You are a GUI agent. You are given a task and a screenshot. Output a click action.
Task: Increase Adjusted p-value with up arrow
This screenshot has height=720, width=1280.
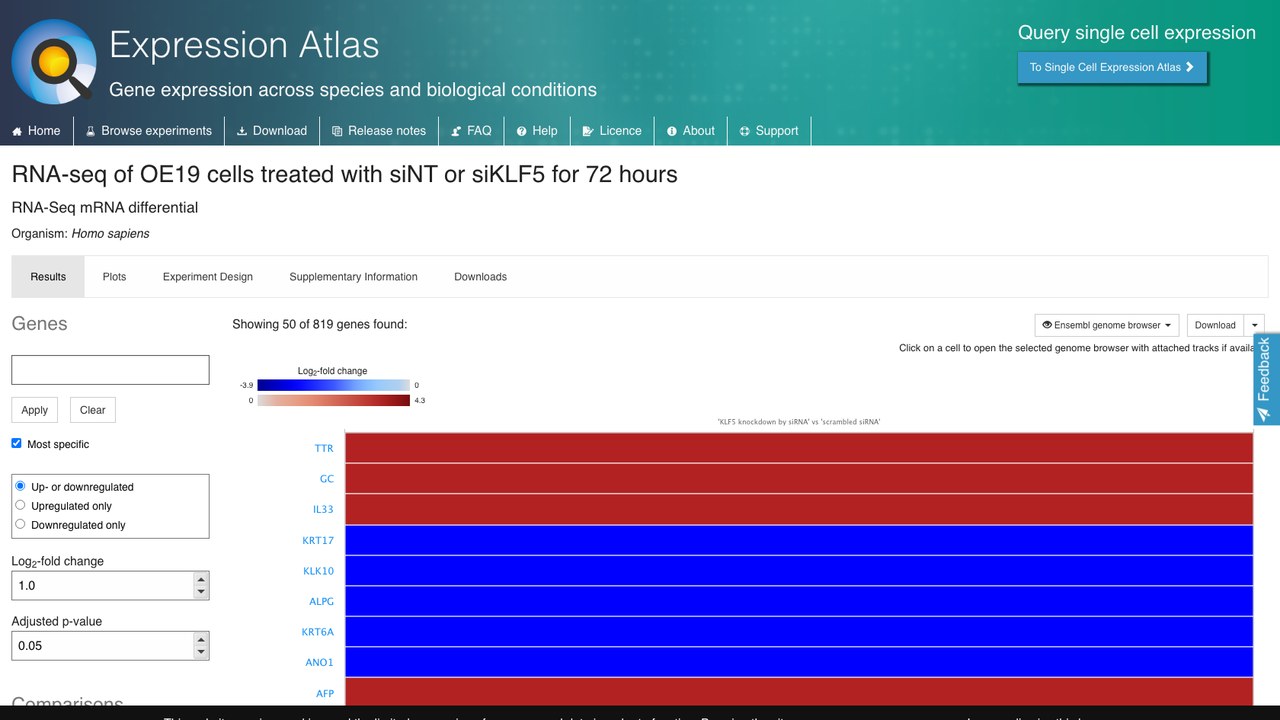point(201,639)
